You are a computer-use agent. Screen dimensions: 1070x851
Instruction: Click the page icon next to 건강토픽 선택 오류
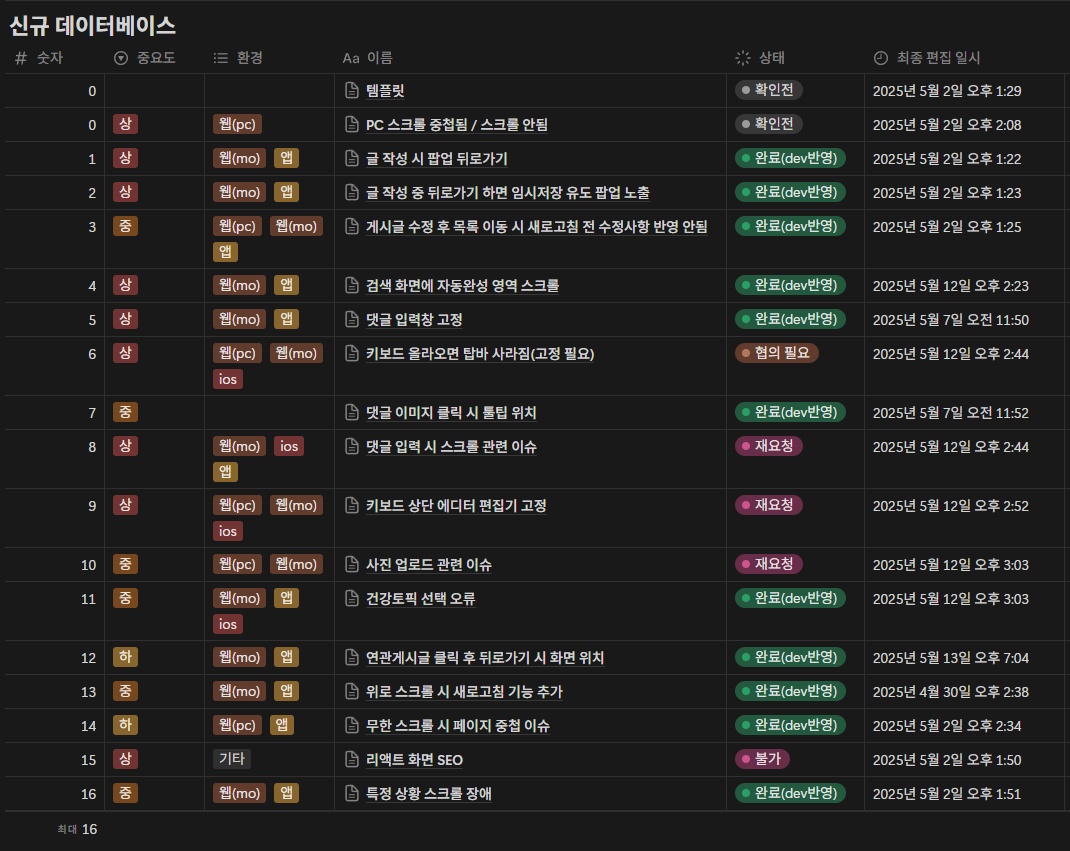[x=352, y=599]
